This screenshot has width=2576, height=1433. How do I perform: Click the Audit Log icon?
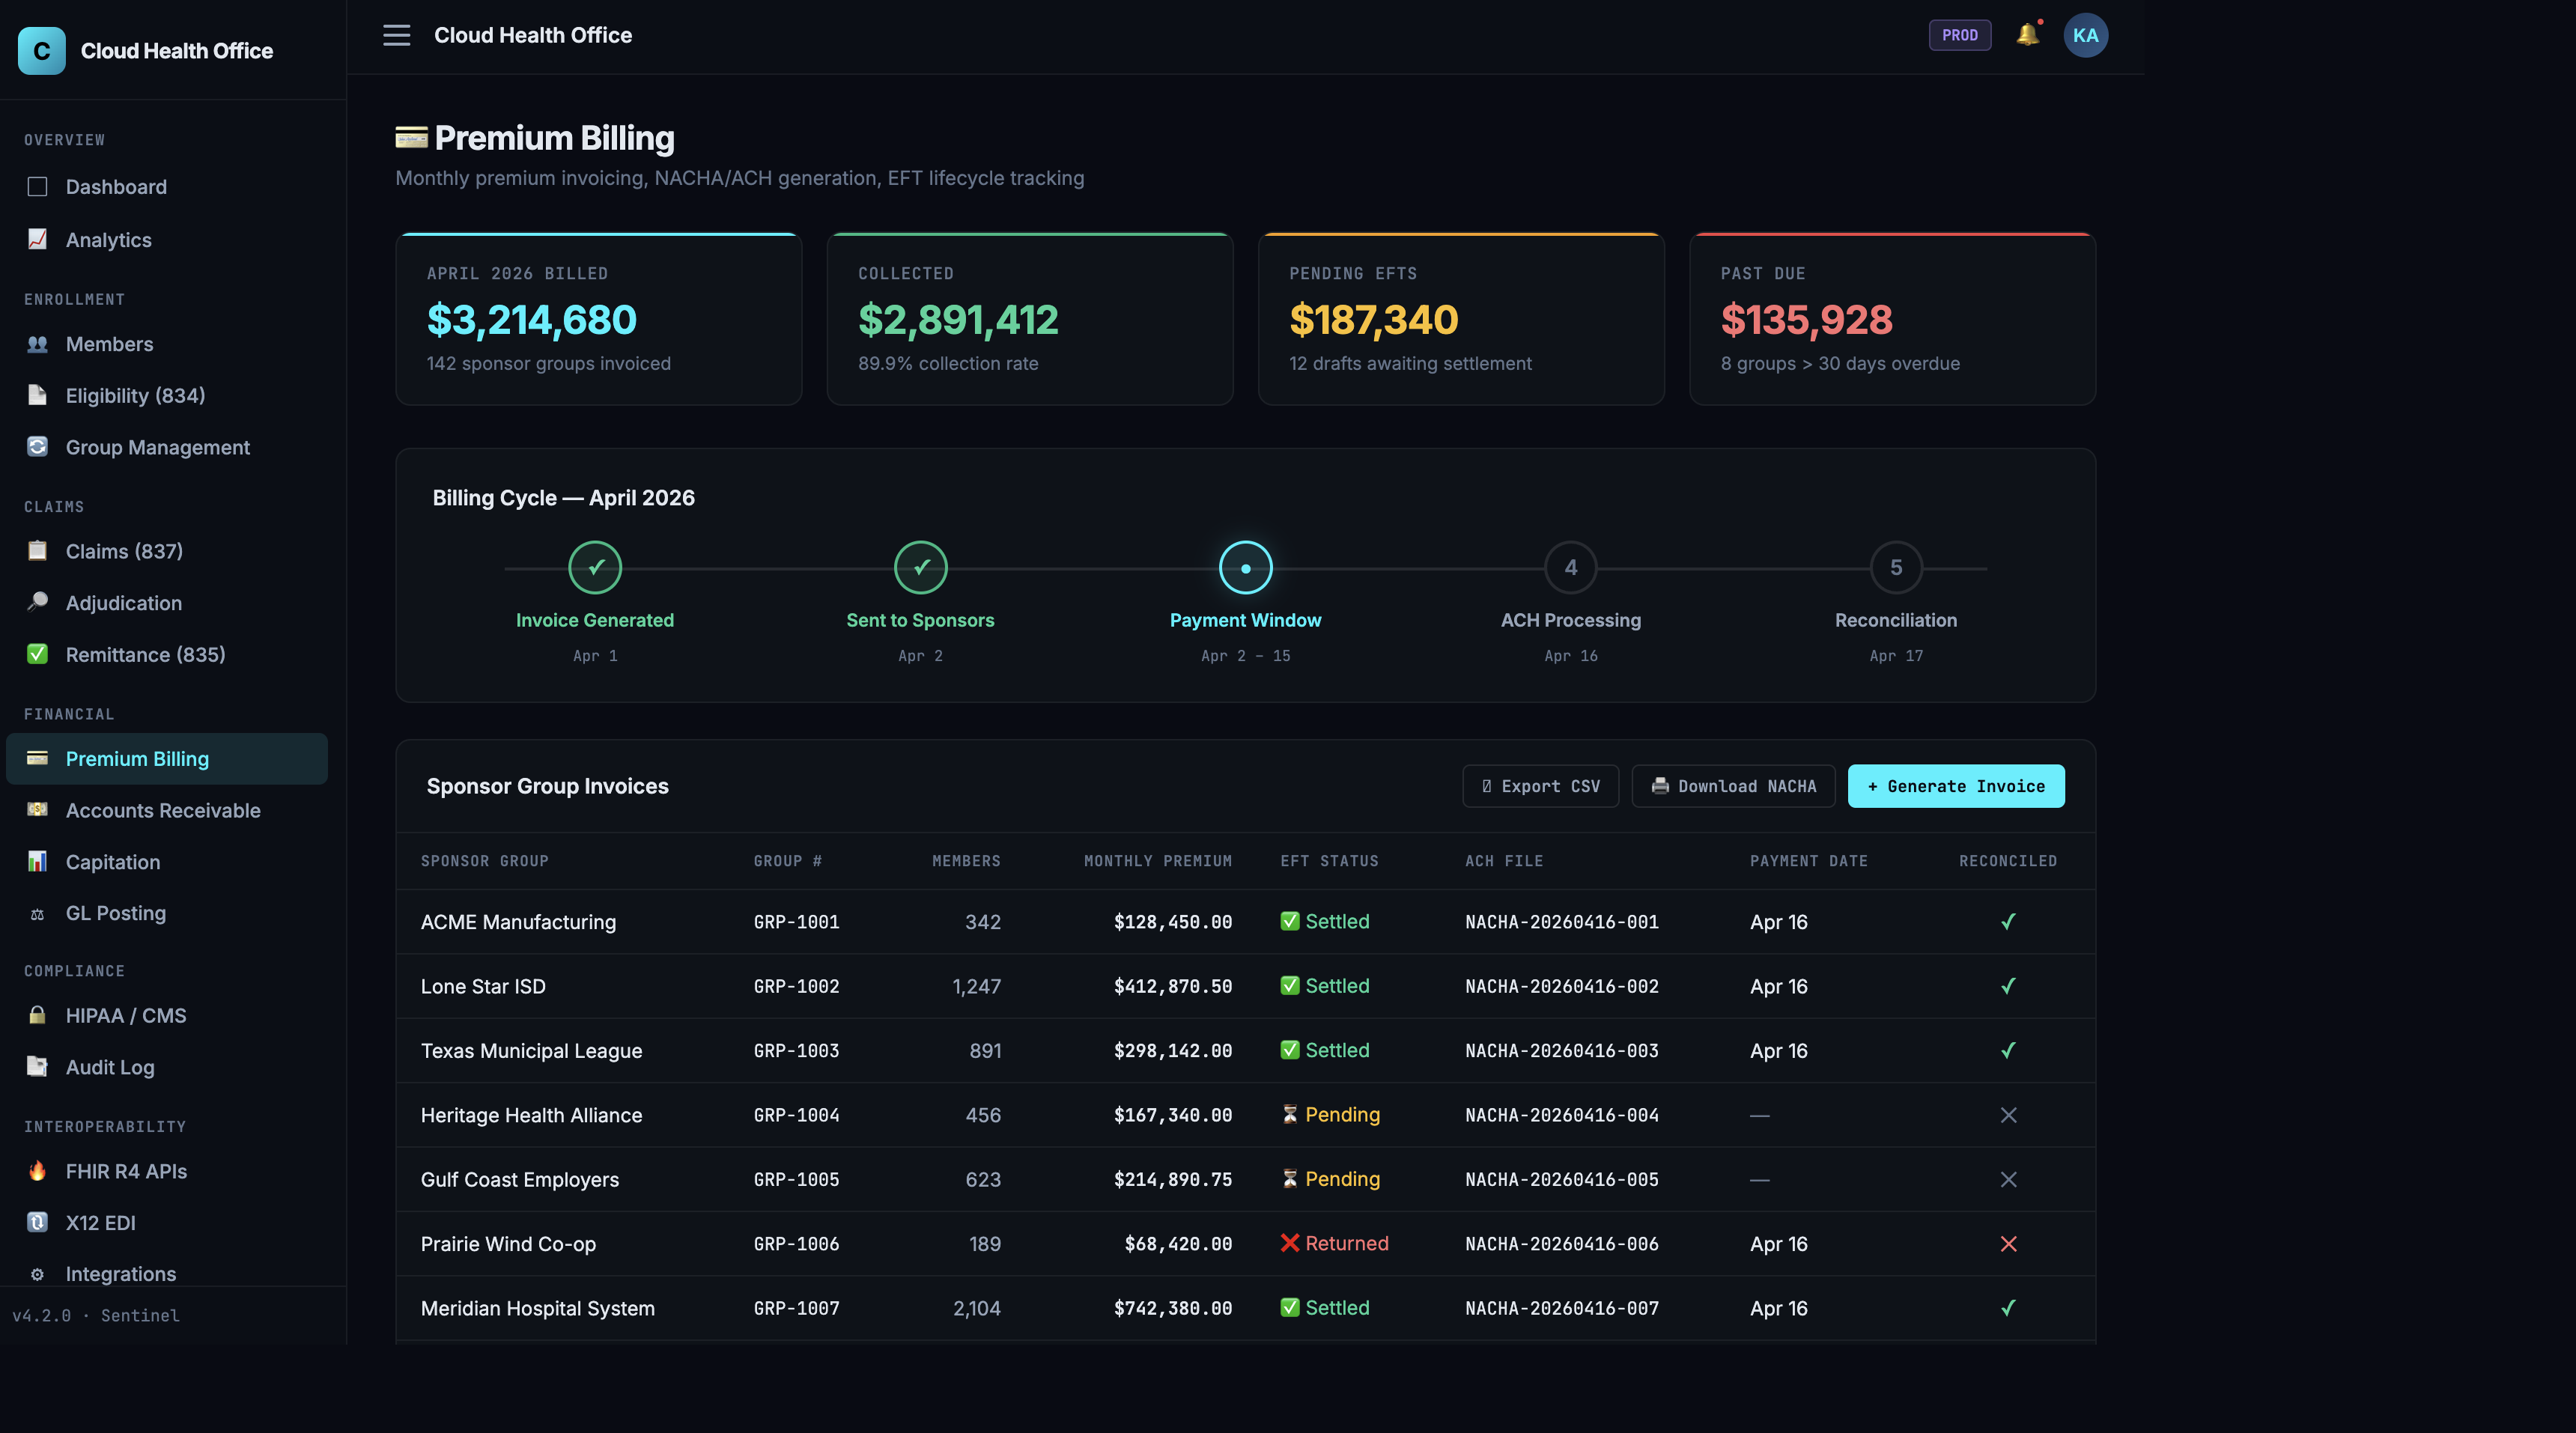[x=37, y=1067]
